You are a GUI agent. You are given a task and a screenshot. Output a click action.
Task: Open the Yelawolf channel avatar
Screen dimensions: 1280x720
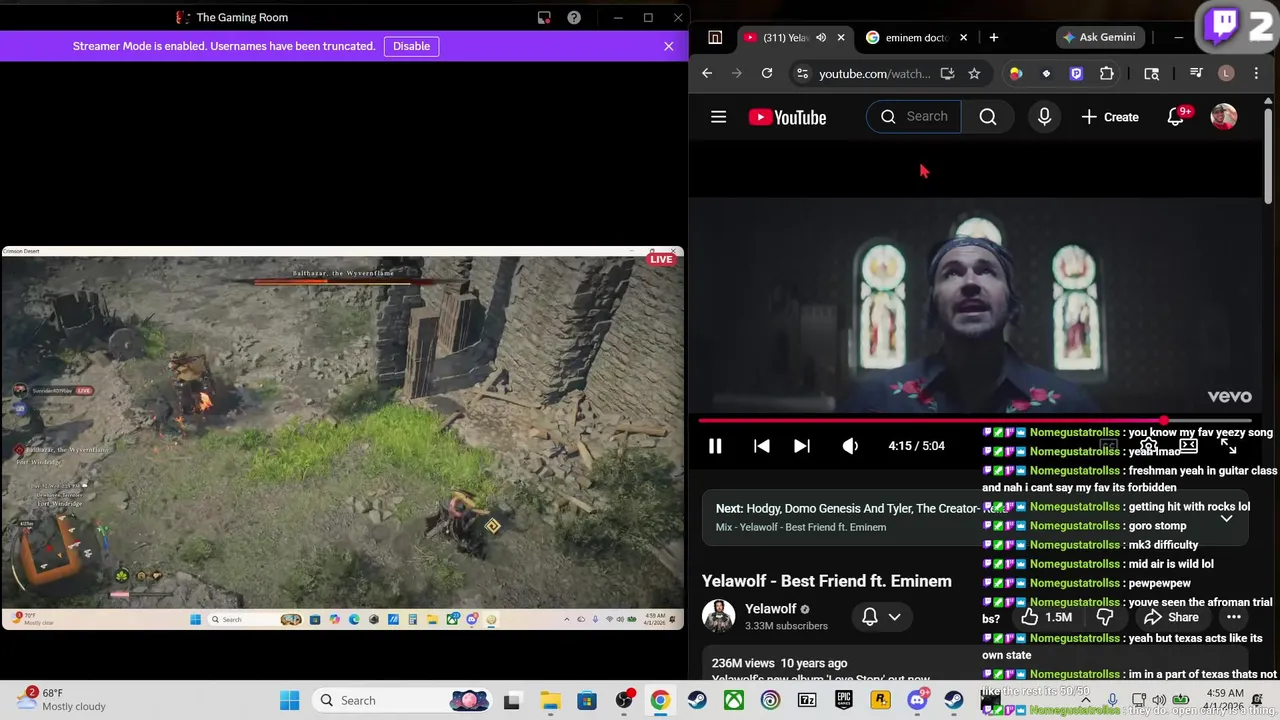point(718,616)
